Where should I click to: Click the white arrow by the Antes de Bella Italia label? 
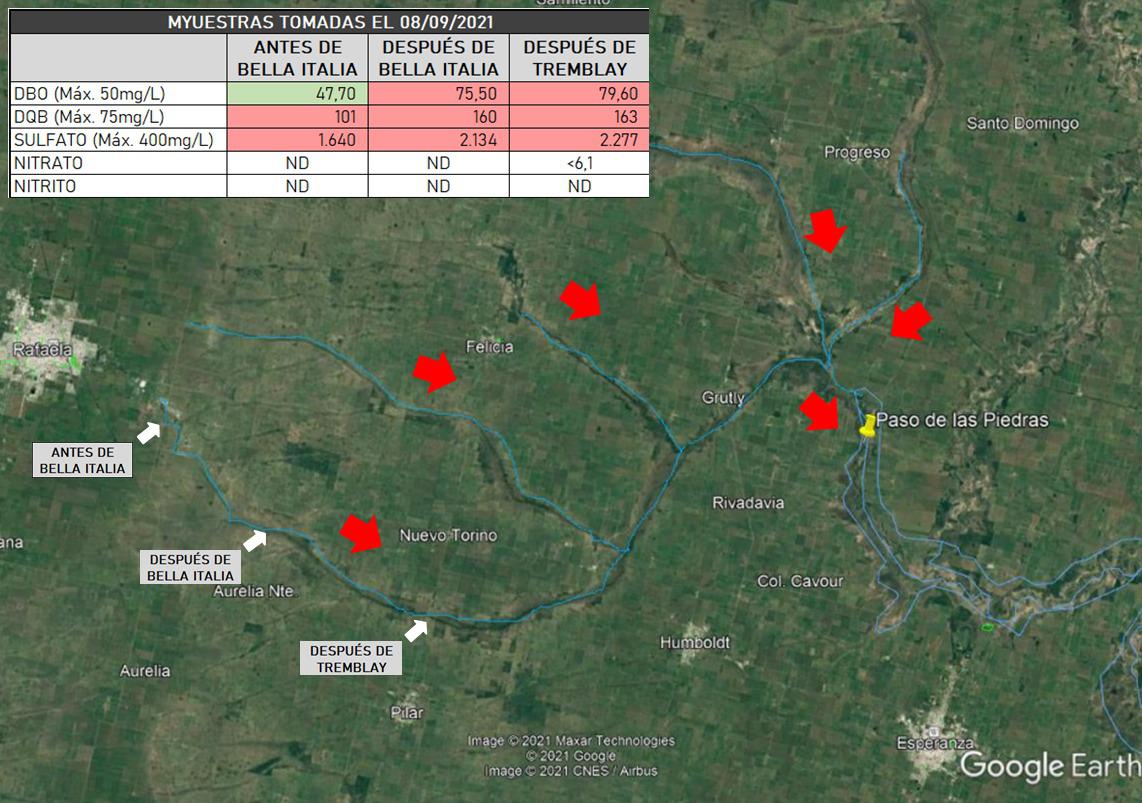[149, 432]
